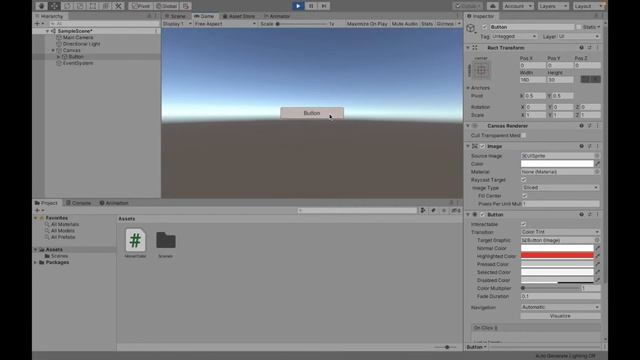Switch to the Console tab

coord(79,203)
